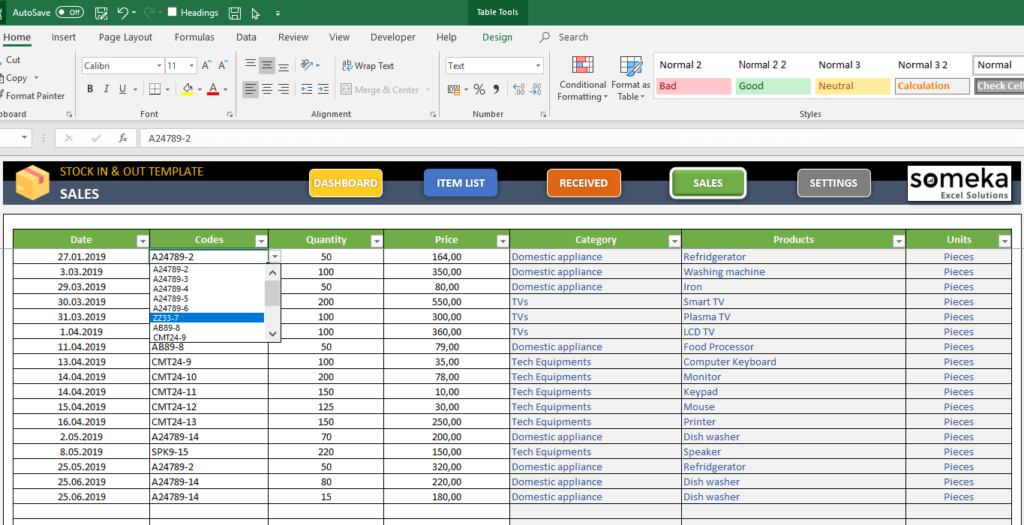
Task: Open the Design tab under Table Tools
Action: 497,37
